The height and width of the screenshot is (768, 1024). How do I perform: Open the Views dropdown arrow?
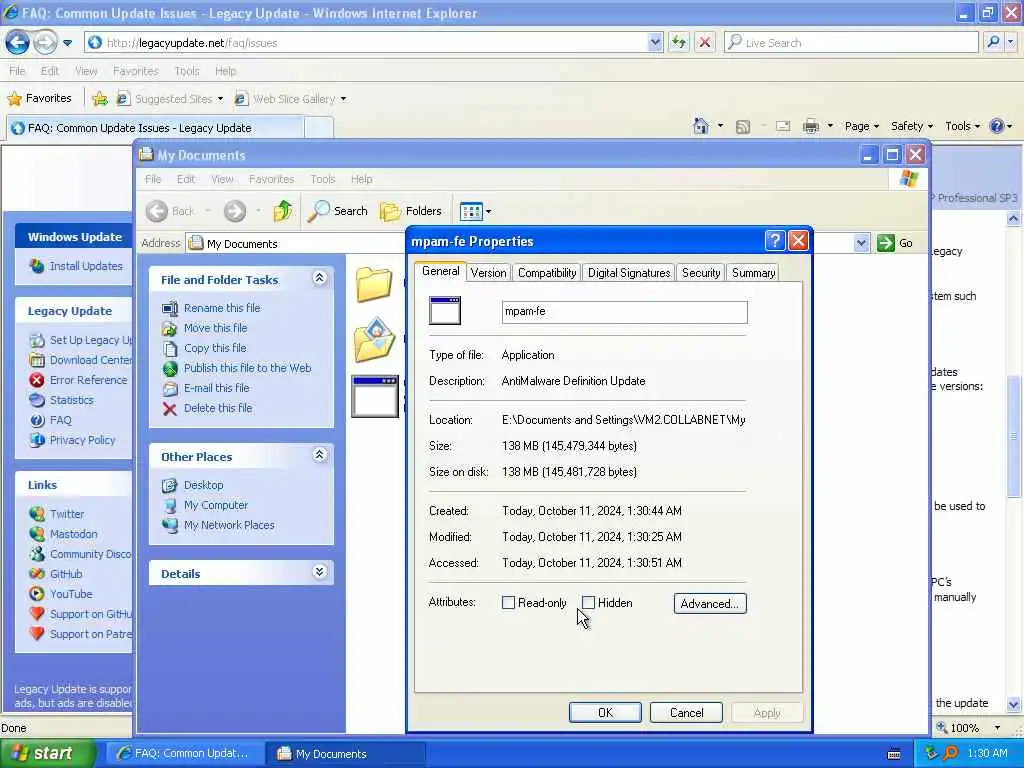point(488,212)
